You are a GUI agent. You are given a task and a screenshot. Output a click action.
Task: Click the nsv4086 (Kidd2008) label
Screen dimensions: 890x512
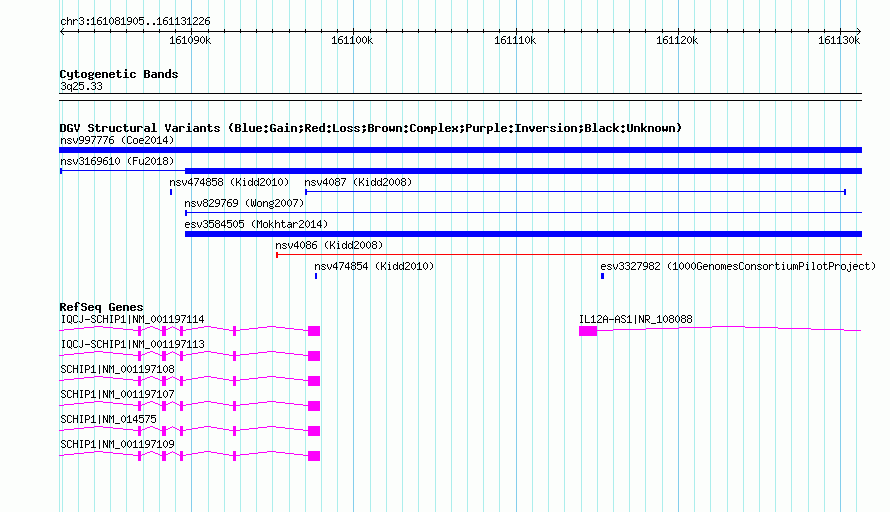click(x=329, y=245)
